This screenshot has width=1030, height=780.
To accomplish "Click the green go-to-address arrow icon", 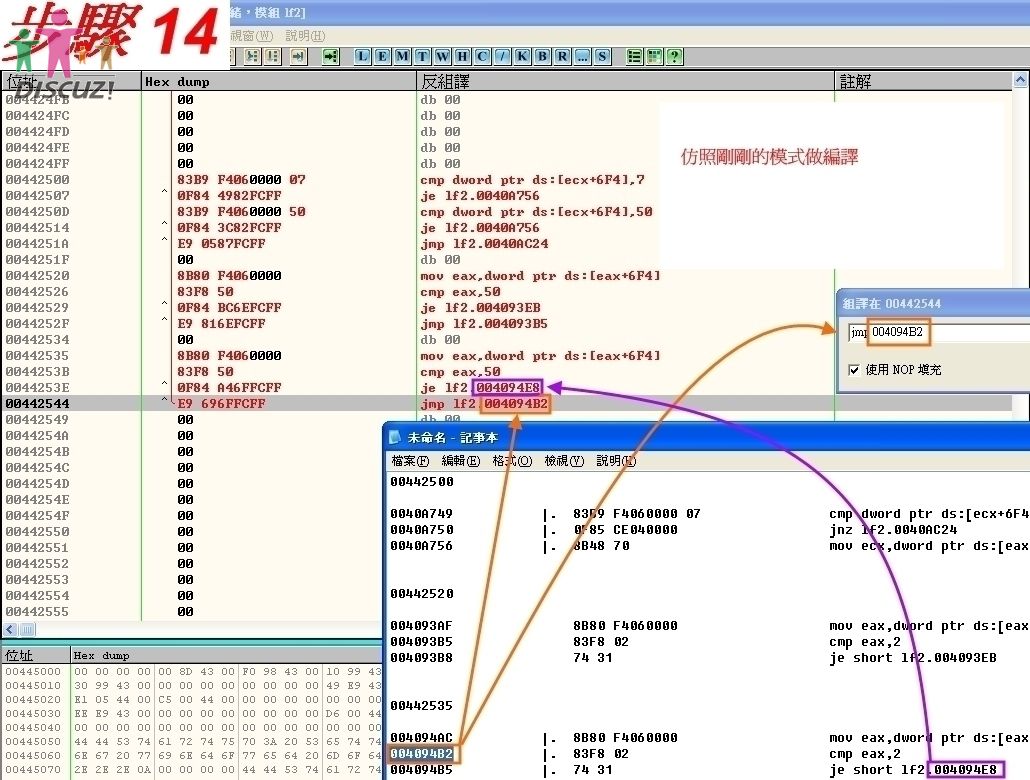I will point(329,56).
